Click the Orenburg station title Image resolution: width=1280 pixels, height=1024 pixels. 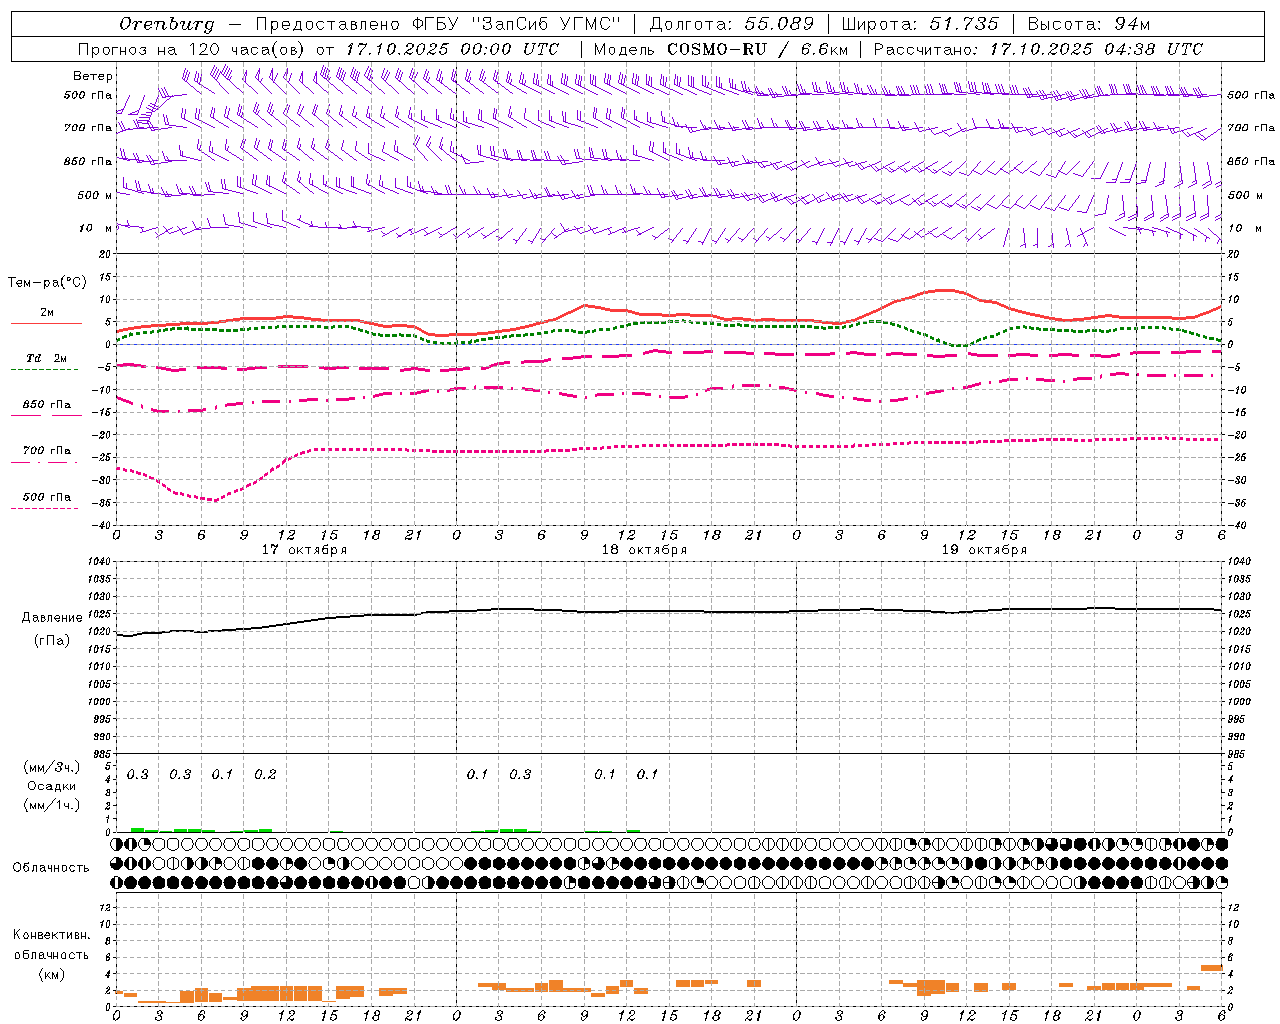click(167, 24)
